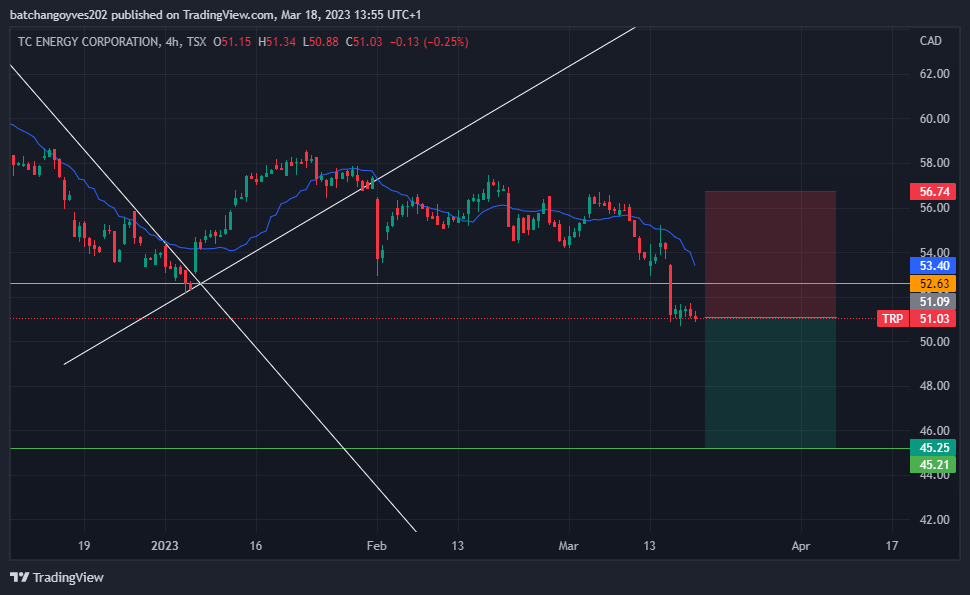Click the 56.74 stop-loss price label
Screen dimensions: 970x595
933,192
